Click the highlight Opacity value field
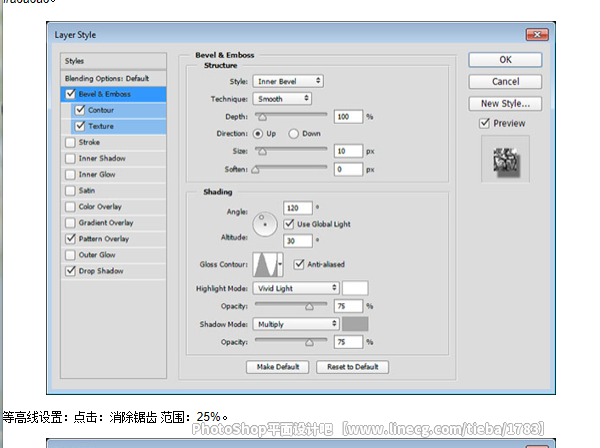Viewport: 600px width, 448px height. (348, 306)
